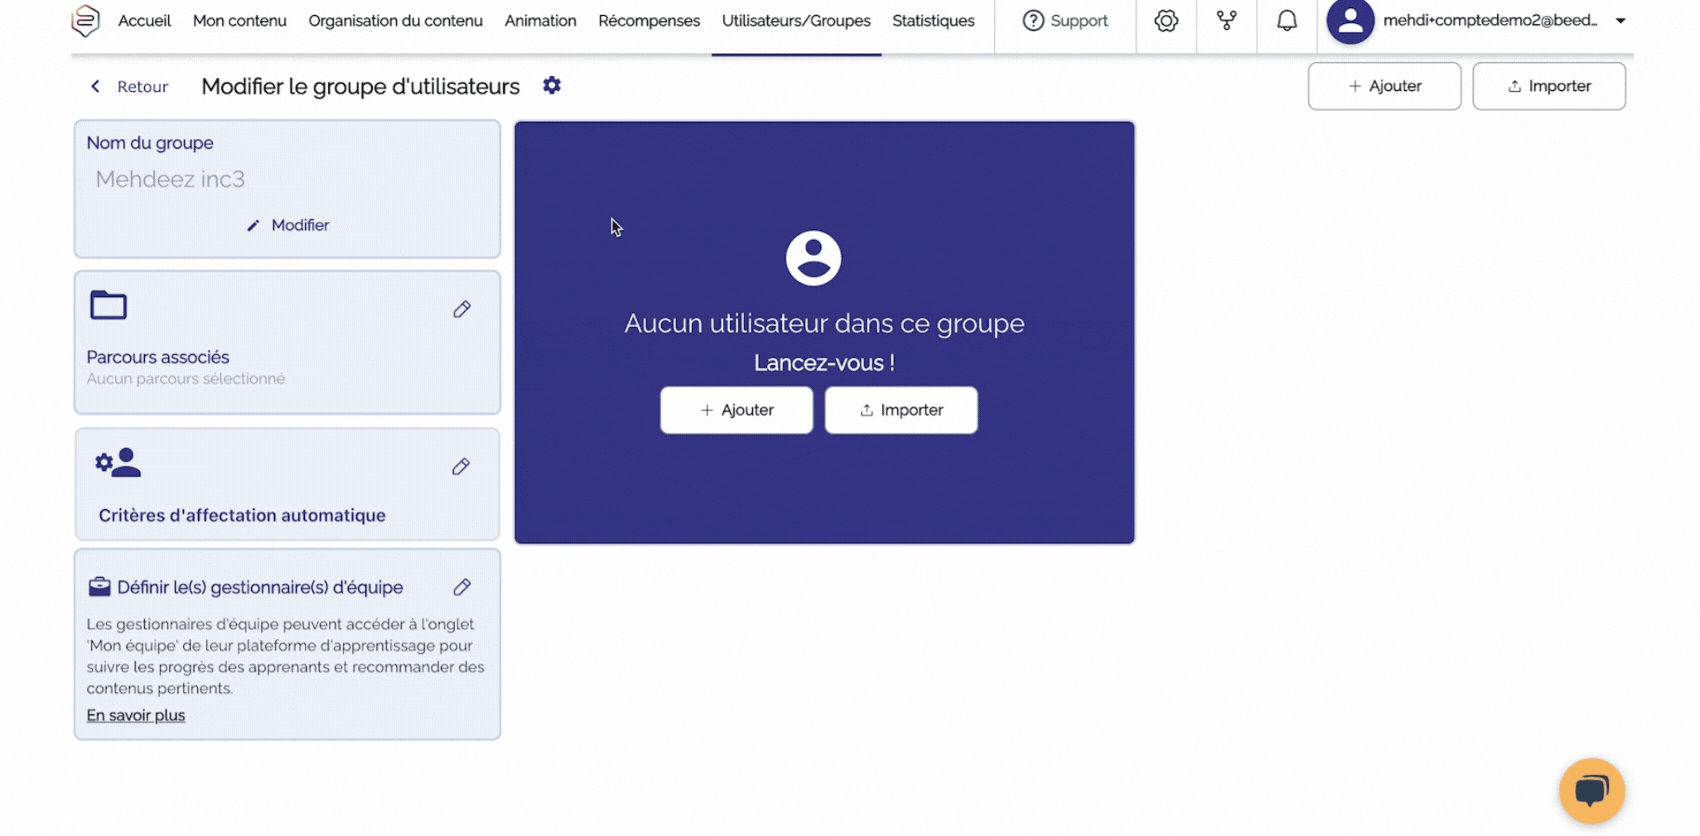Go back using the Retour chevron
The width and height of the screenshot is (1700, 836).
96,87
